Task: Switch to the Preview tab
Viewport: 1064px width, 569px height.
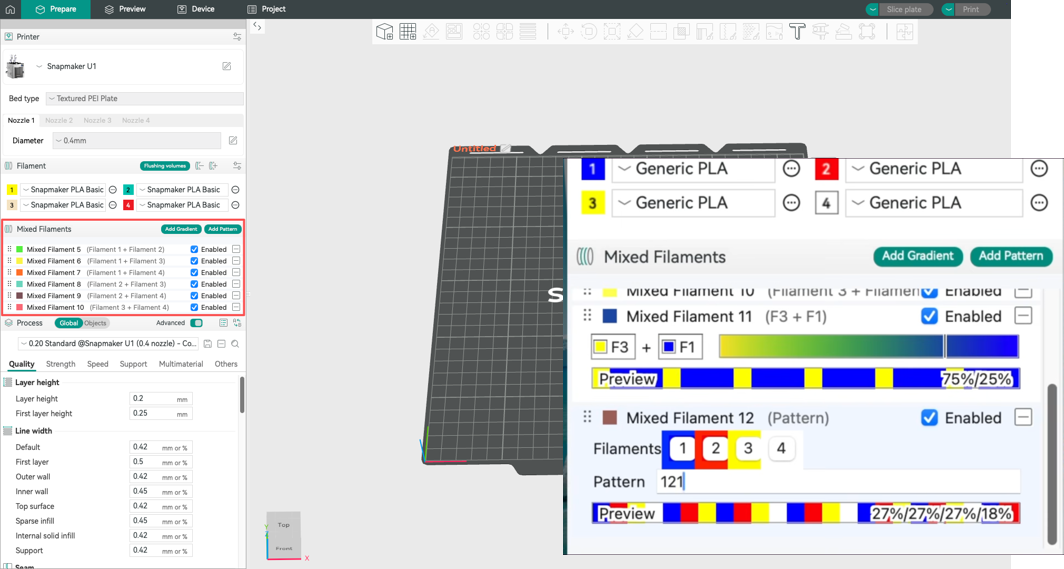Action: pyautogui.click(x=125, y=9)
